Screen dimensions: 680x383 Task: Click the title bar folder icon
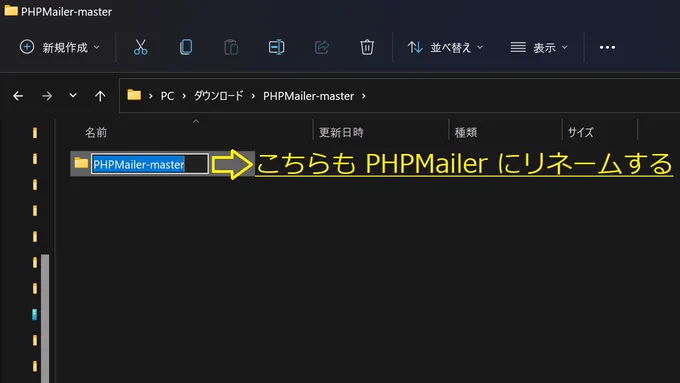coord(11,10)
